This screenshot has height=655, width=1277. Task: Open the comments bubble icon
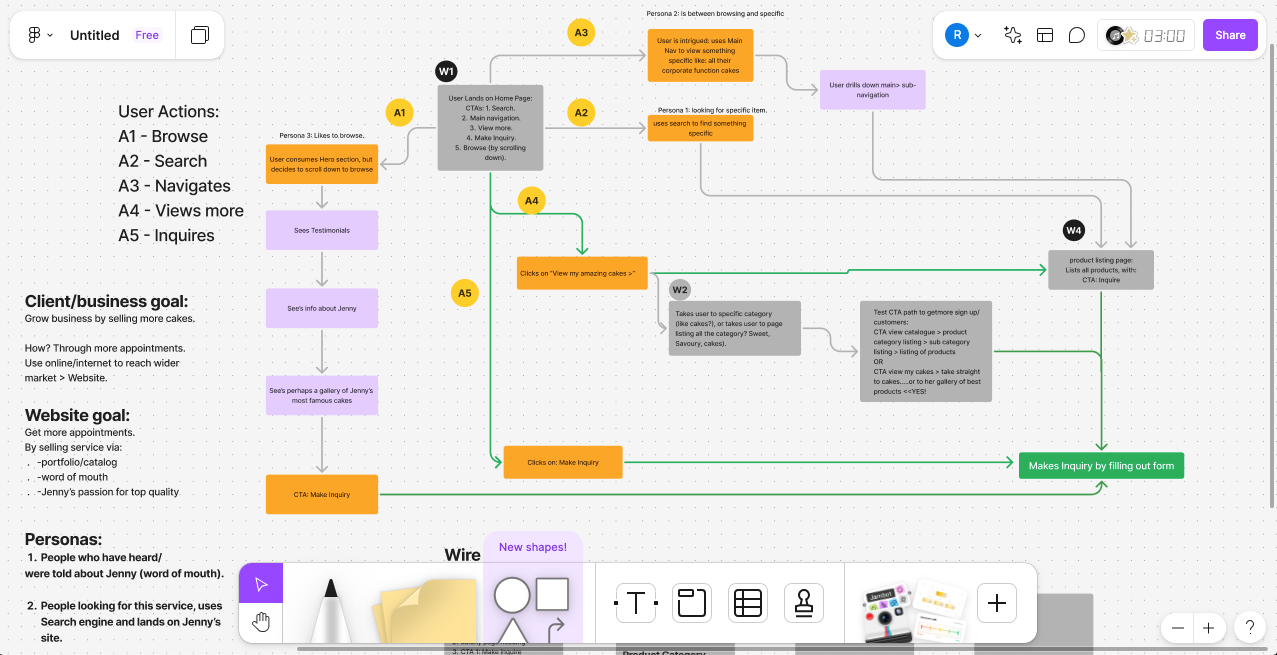point(1077,35)
